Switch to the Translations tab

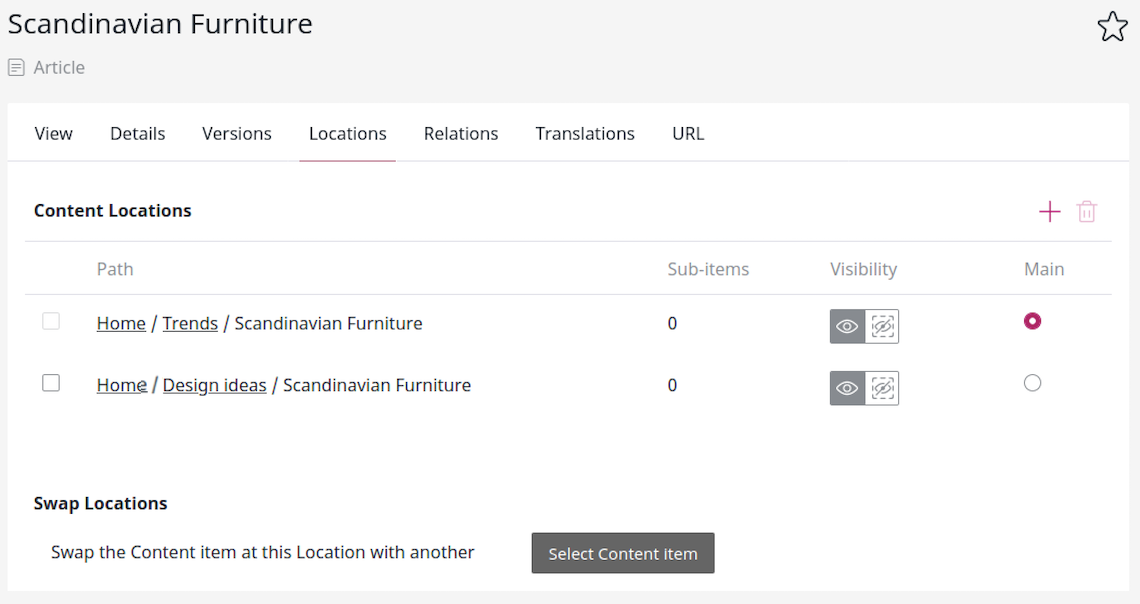(x=585, y=134)
